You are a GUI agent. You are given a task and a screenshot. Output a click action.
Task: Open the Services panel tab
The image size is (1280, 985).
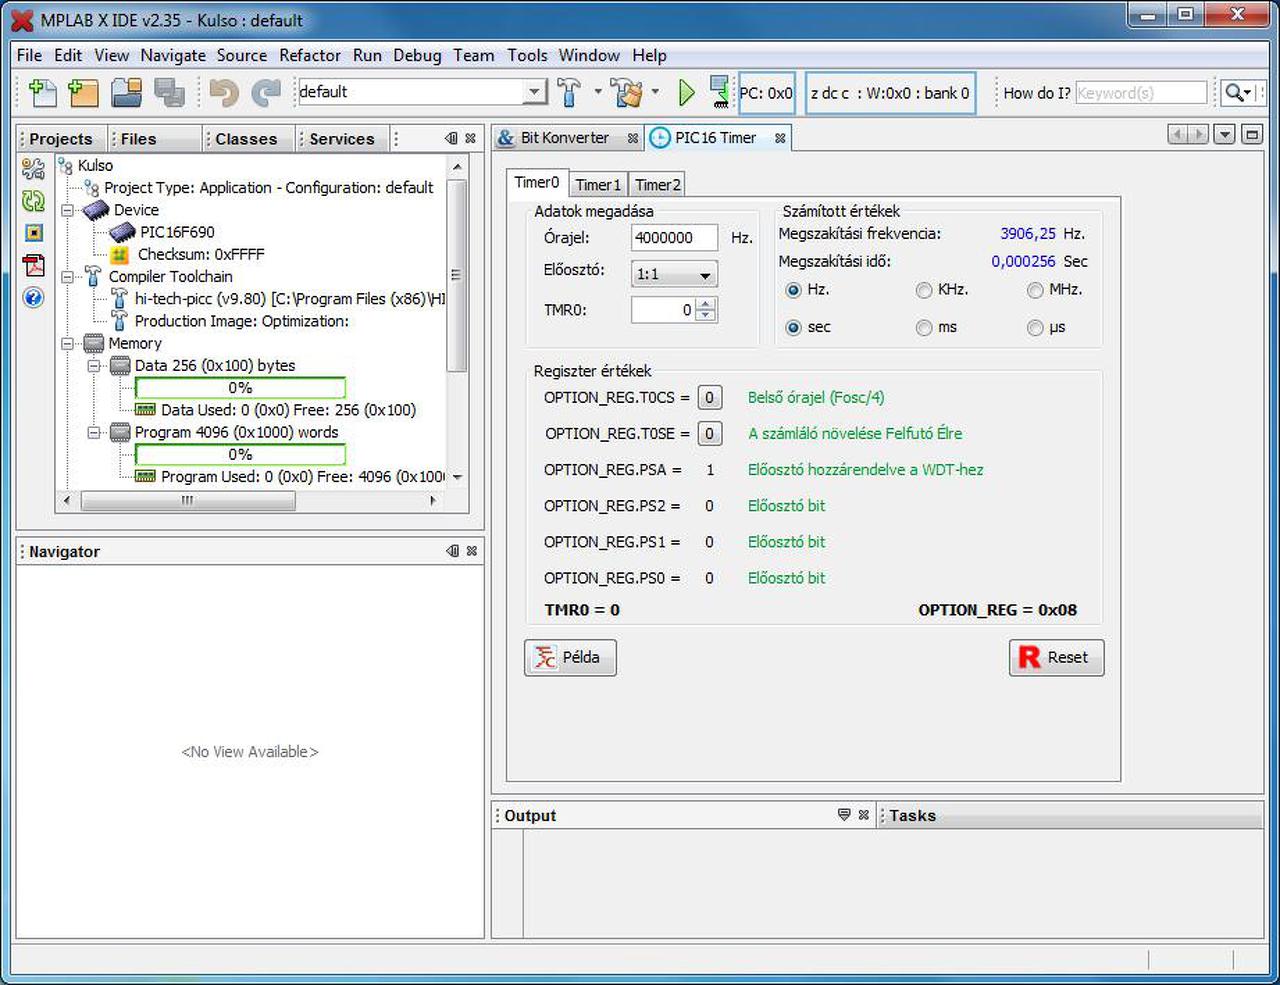[341, 139]
